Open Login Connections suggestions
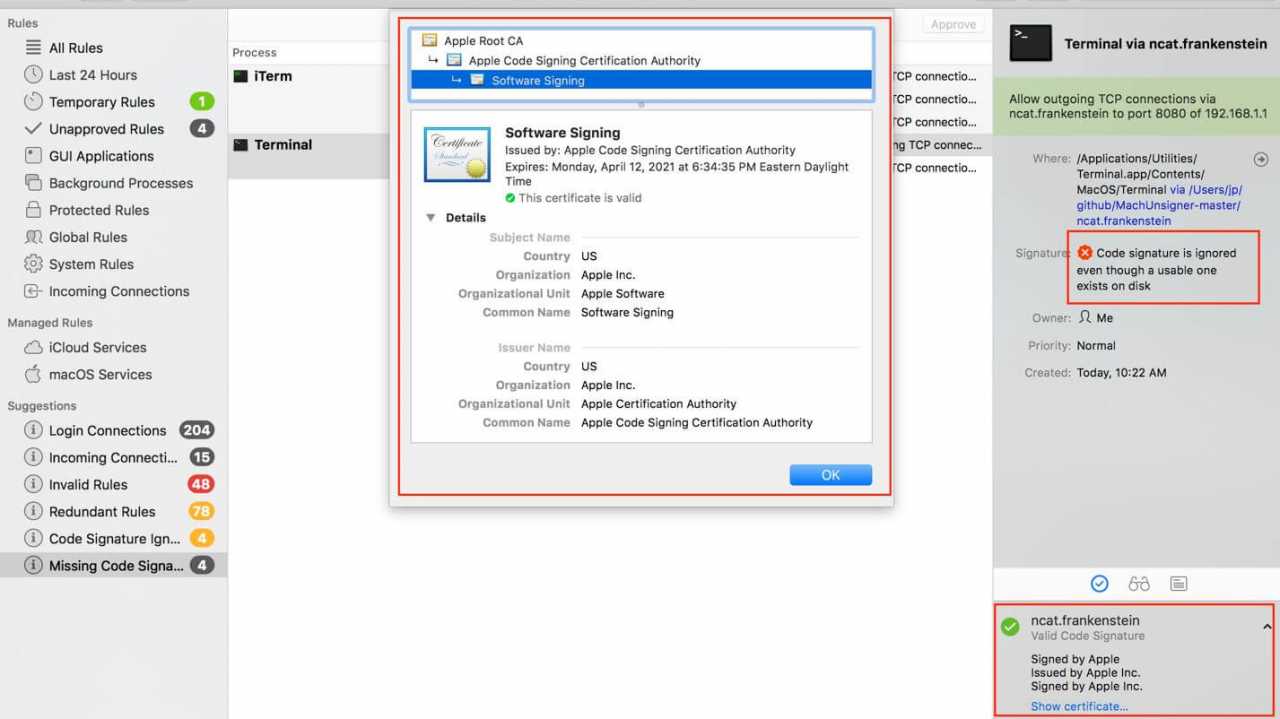This screenshot has height=719, width=1280. click(x=107, y=430)
